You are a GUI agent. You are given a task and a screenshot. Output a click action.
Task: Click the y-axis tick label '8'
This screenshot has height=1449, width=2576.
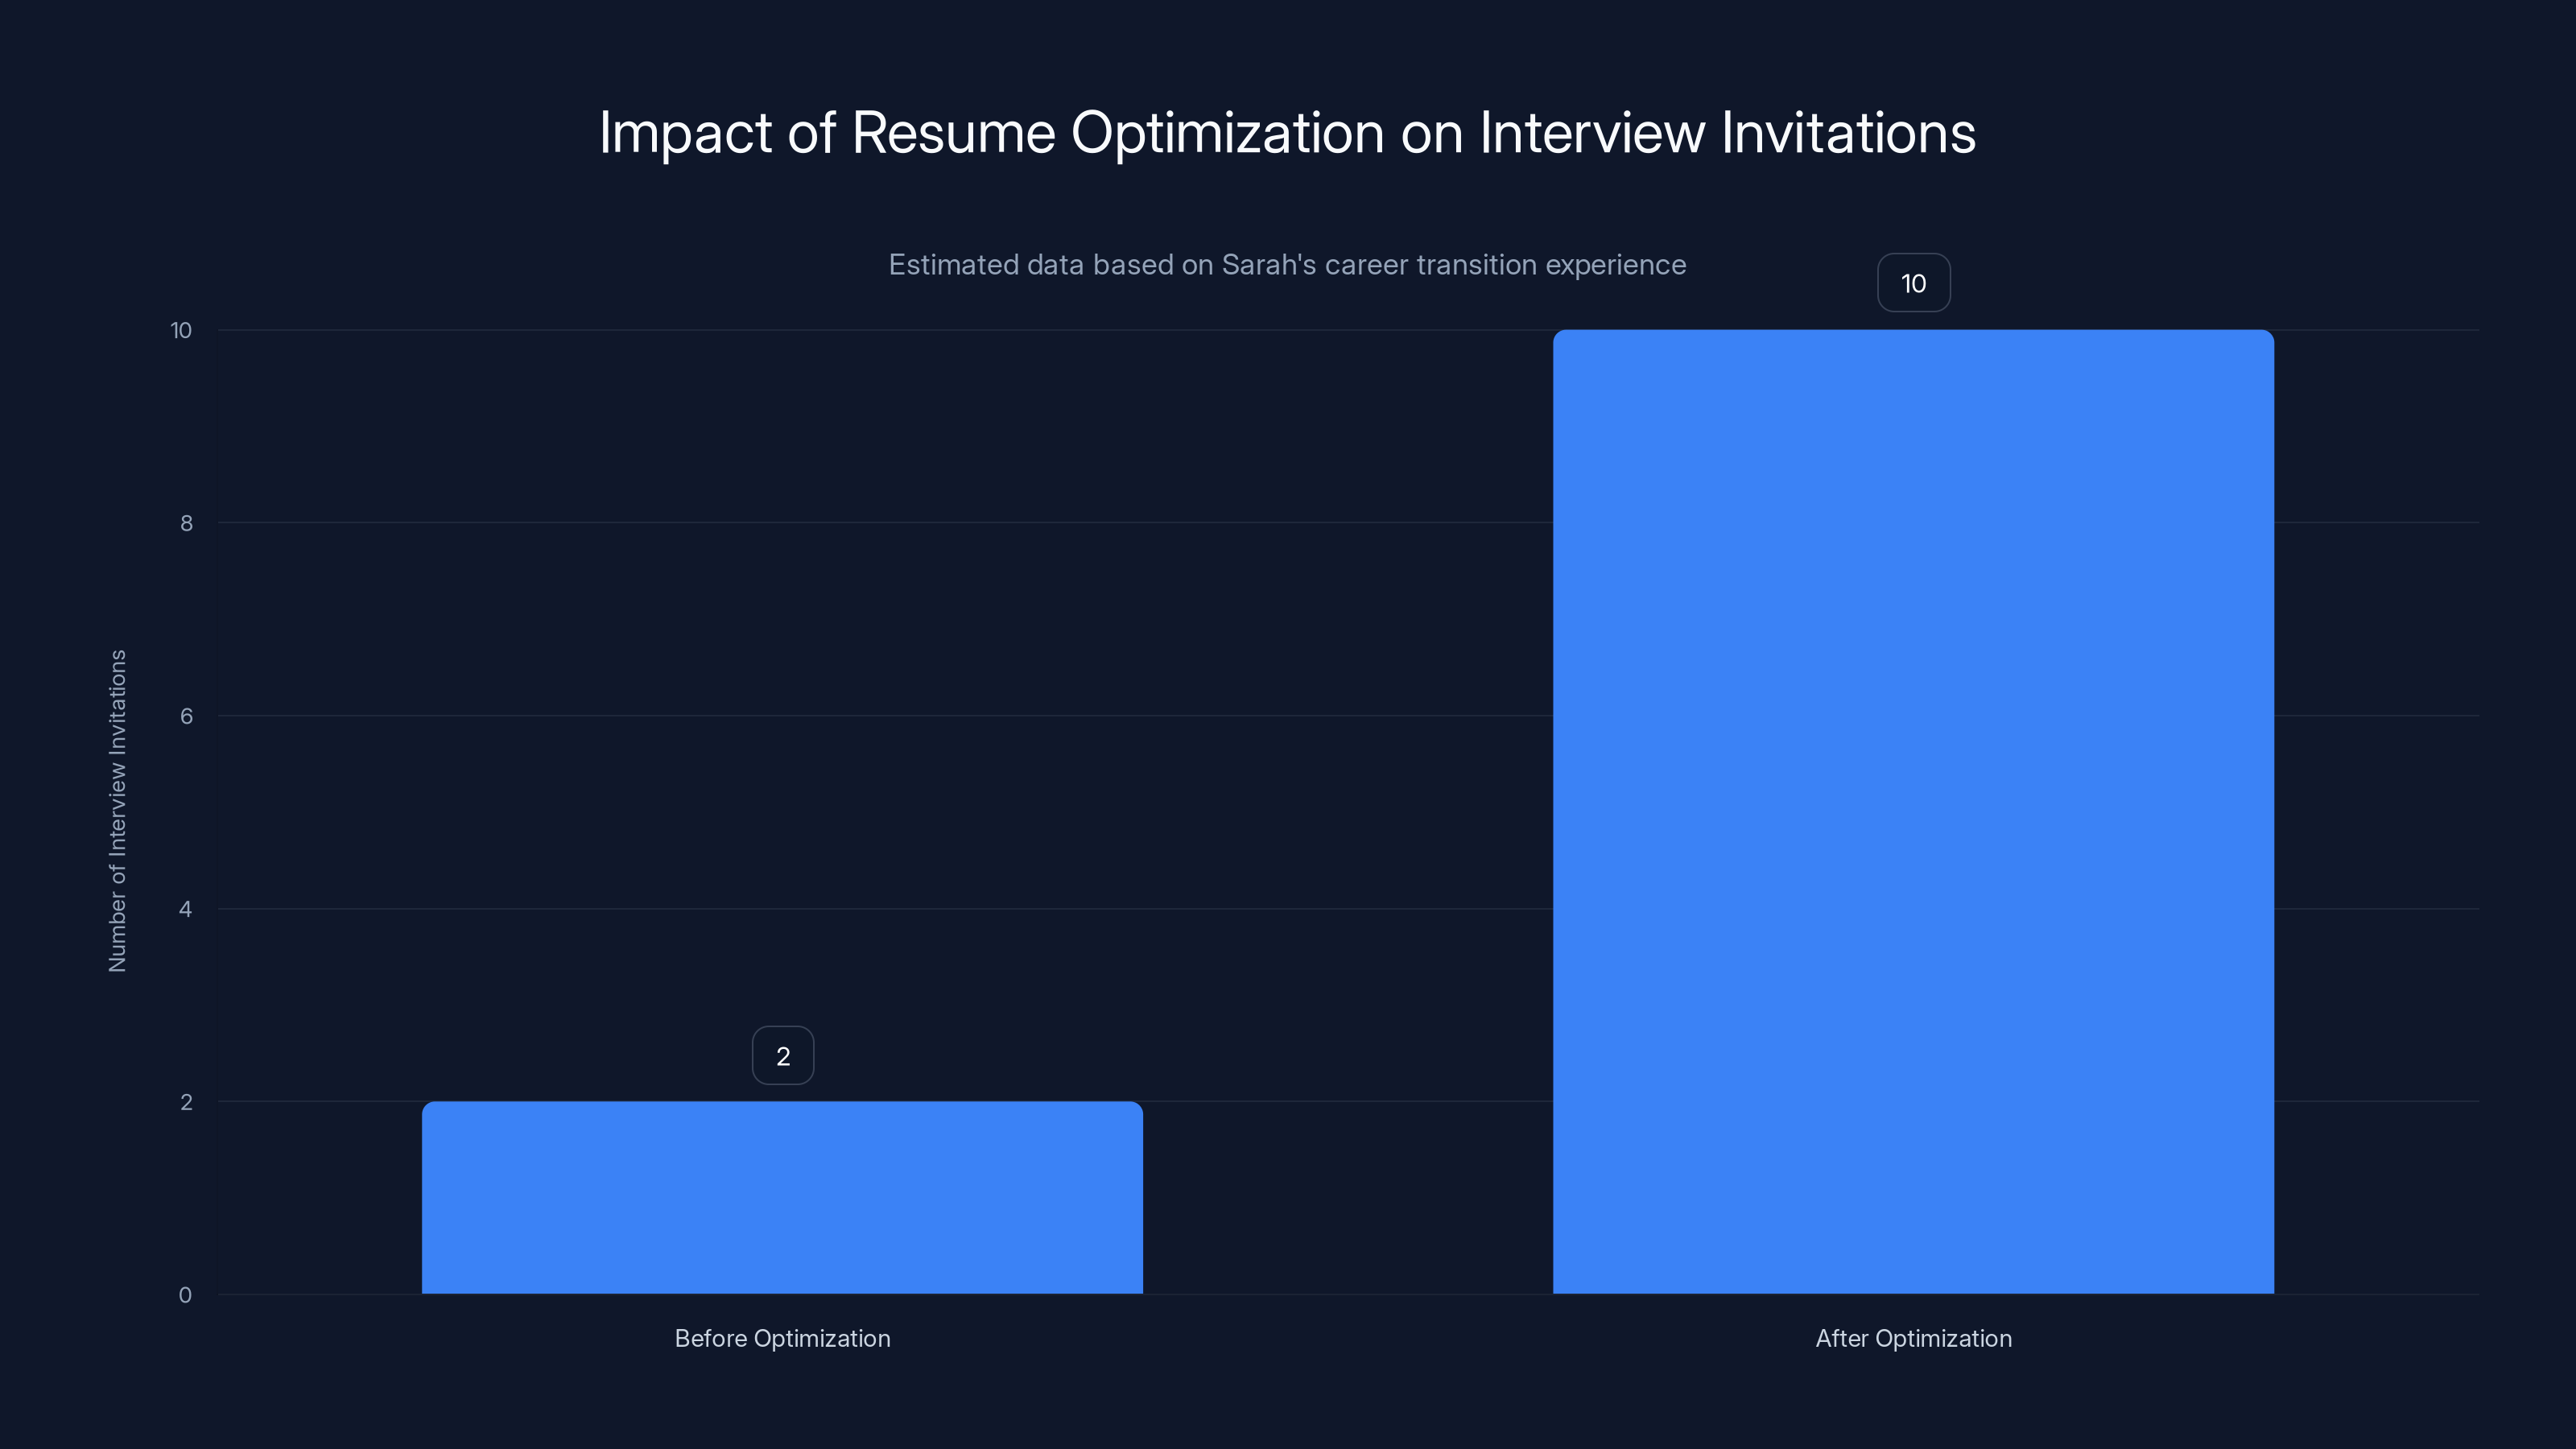click(186, 523)
